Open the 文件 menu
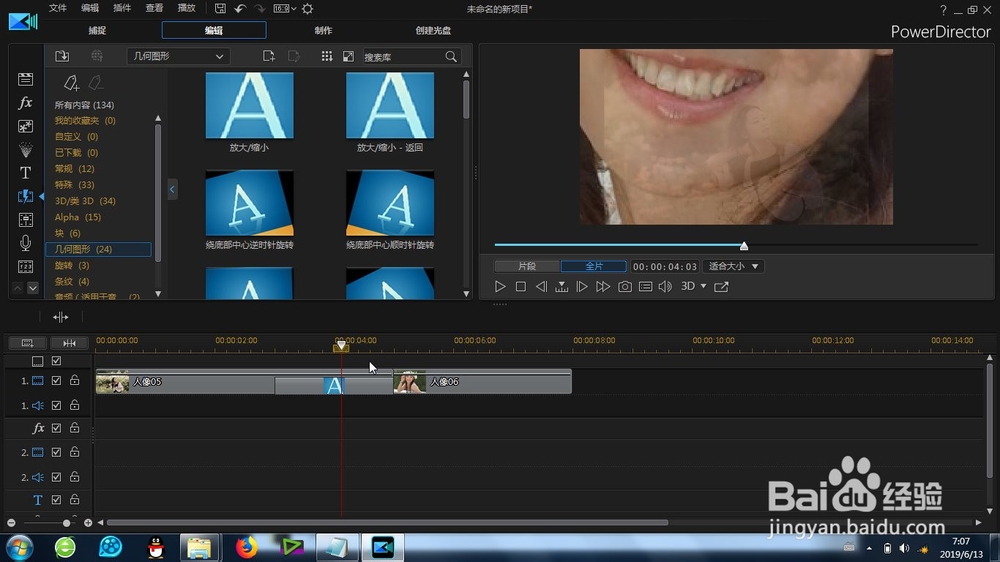The image size is (1000, 562). tap(57, 8)
